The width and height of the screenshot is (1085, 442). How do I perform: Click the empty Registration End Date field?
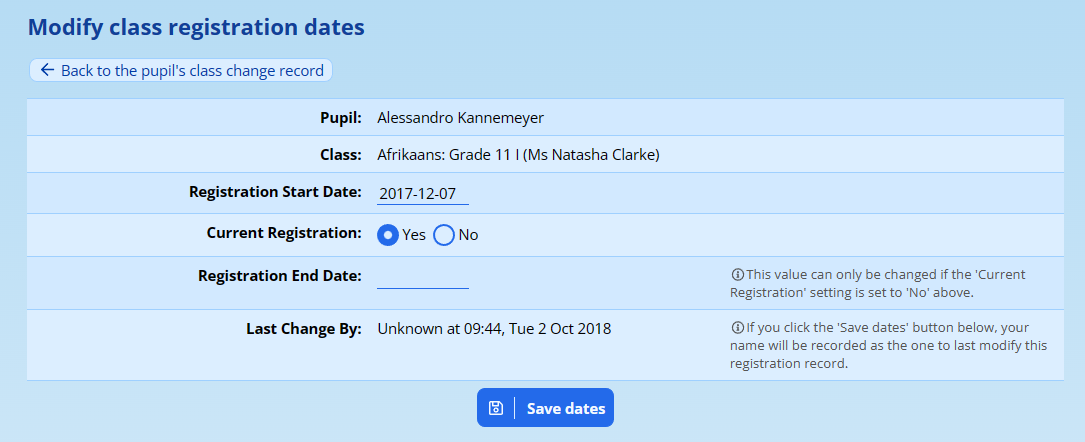pos(422,277)
